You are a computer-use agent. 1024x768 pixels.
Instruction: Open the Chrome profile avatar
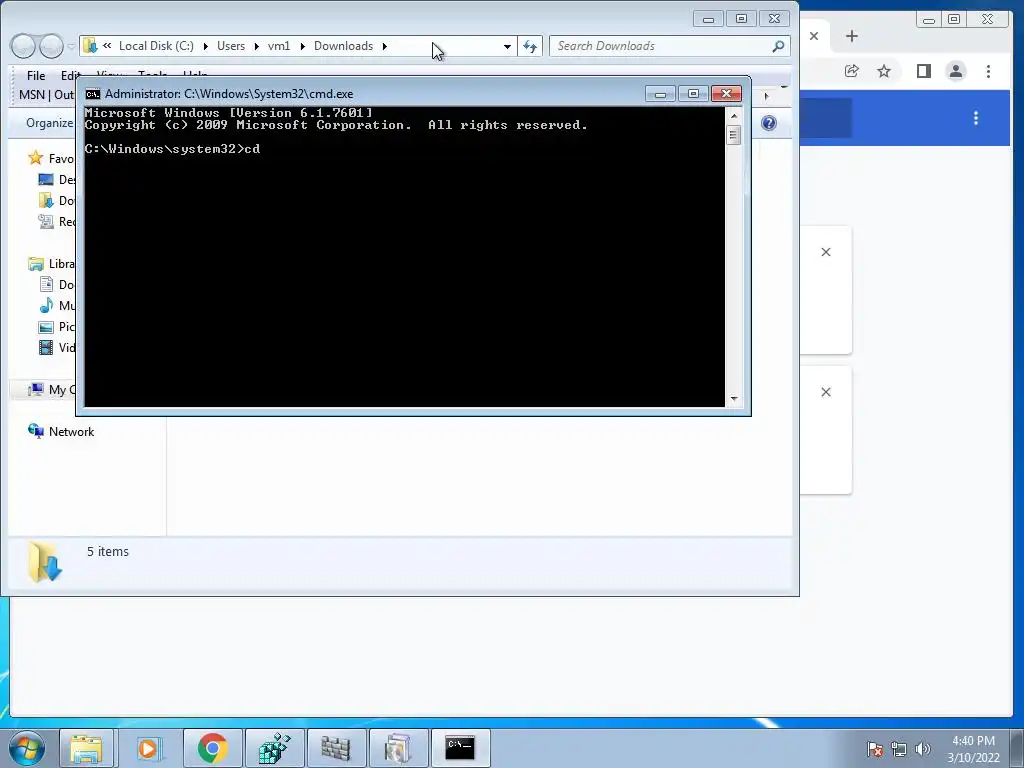pyautogui.click(x=955, y=71)
